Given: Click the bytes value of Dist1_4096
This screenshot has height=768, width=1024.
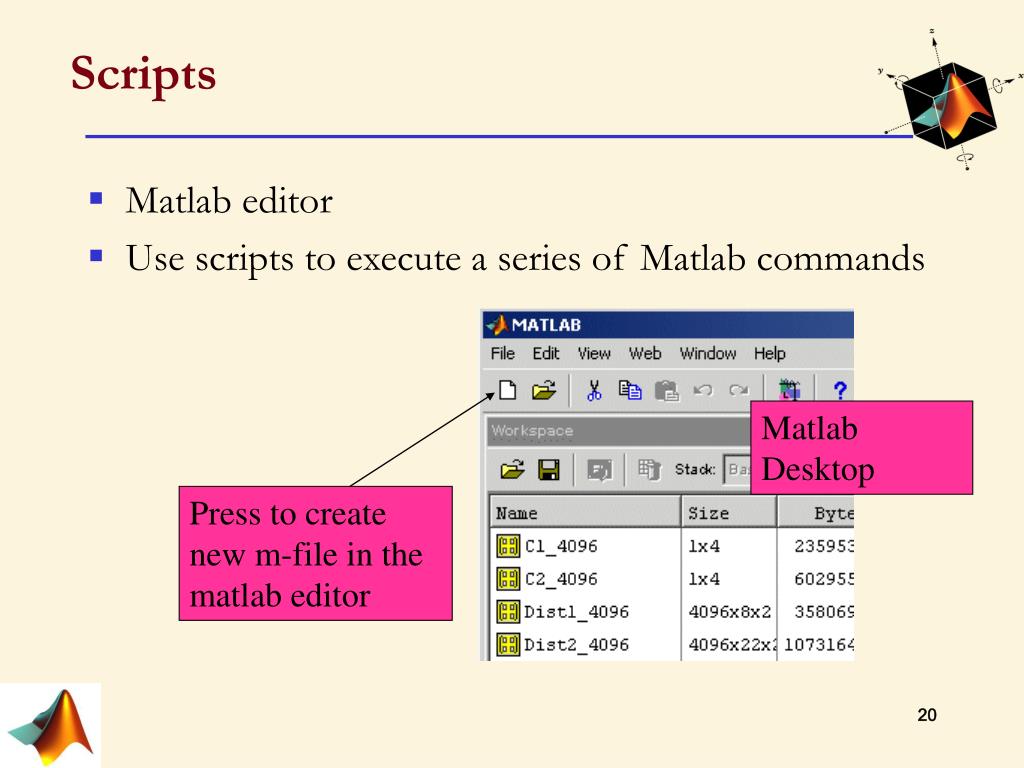Looking at the screenshot, I should tap(824, 611).
